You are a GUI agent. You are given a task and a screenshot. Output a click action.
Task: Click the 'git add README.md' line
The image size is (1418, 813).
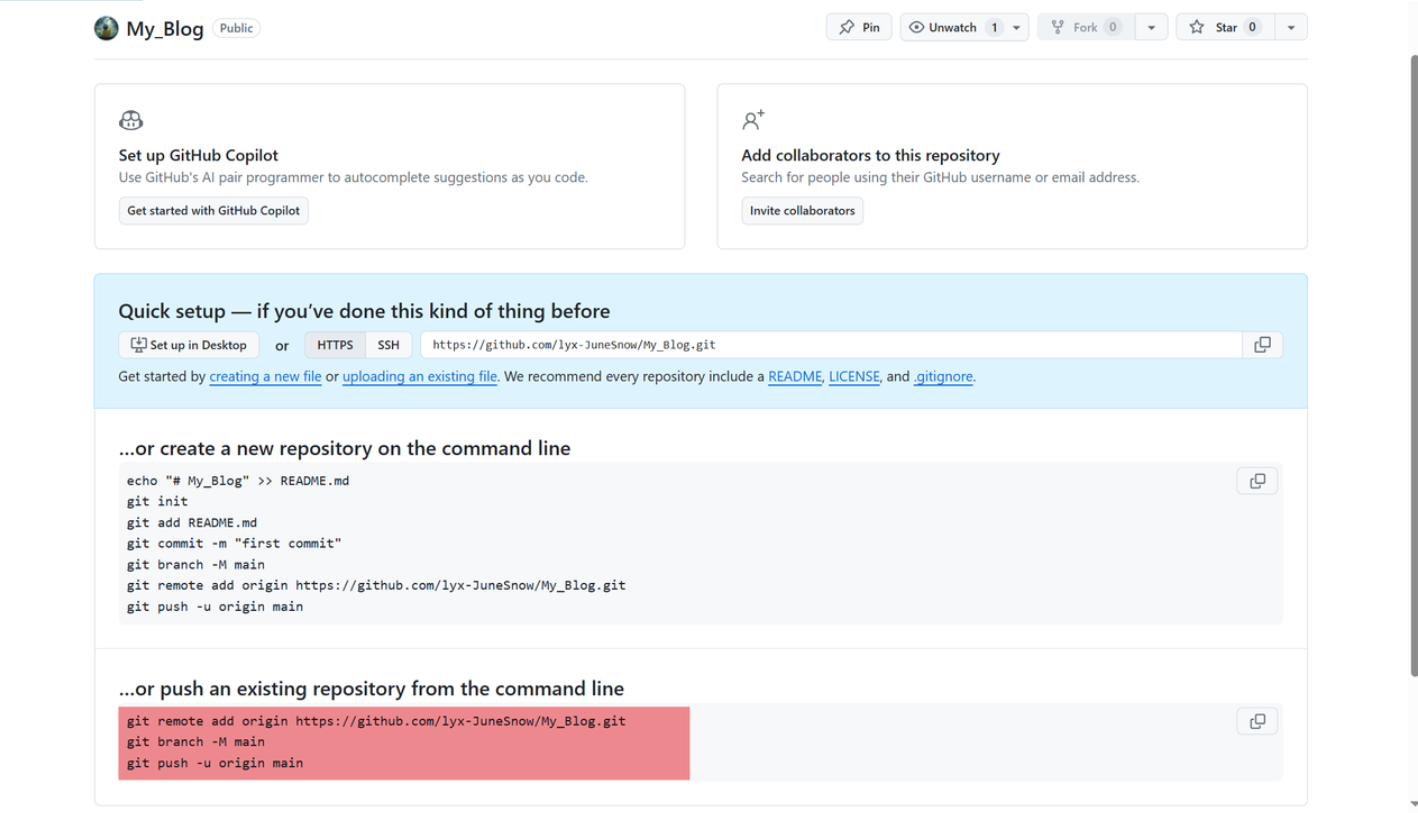coord(192,522)
